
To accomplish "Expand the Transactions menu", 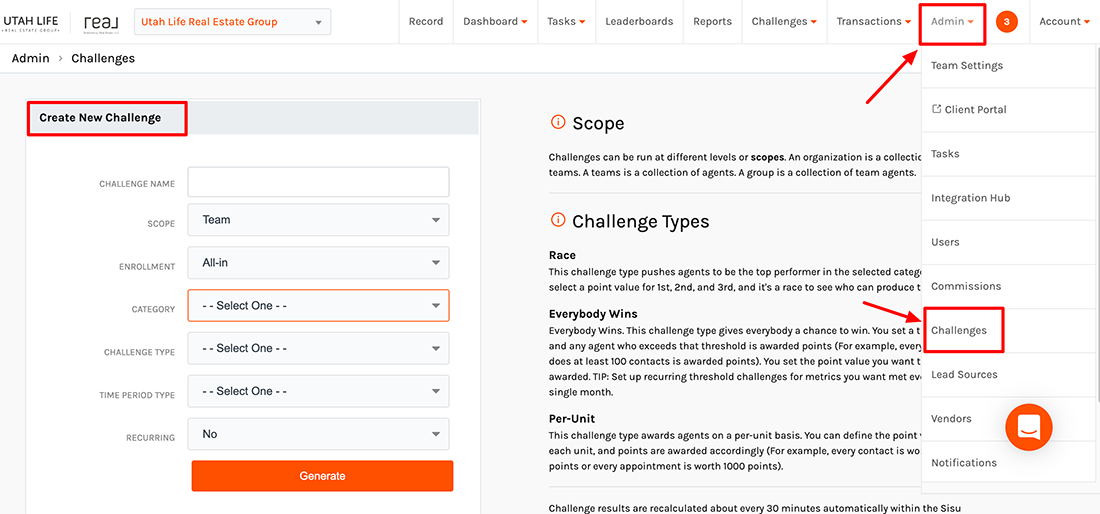I will pos(873,22).
